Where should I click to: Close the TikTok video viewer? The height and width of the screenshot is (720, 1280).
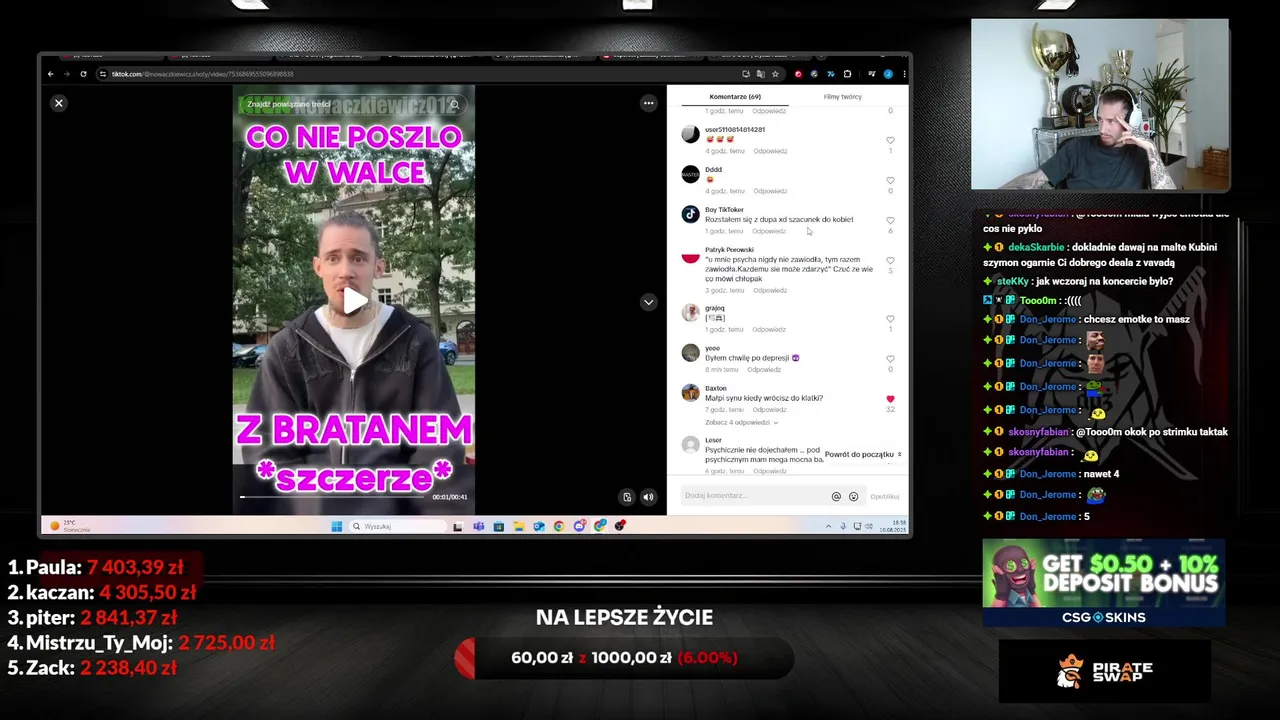click(59, 103)
